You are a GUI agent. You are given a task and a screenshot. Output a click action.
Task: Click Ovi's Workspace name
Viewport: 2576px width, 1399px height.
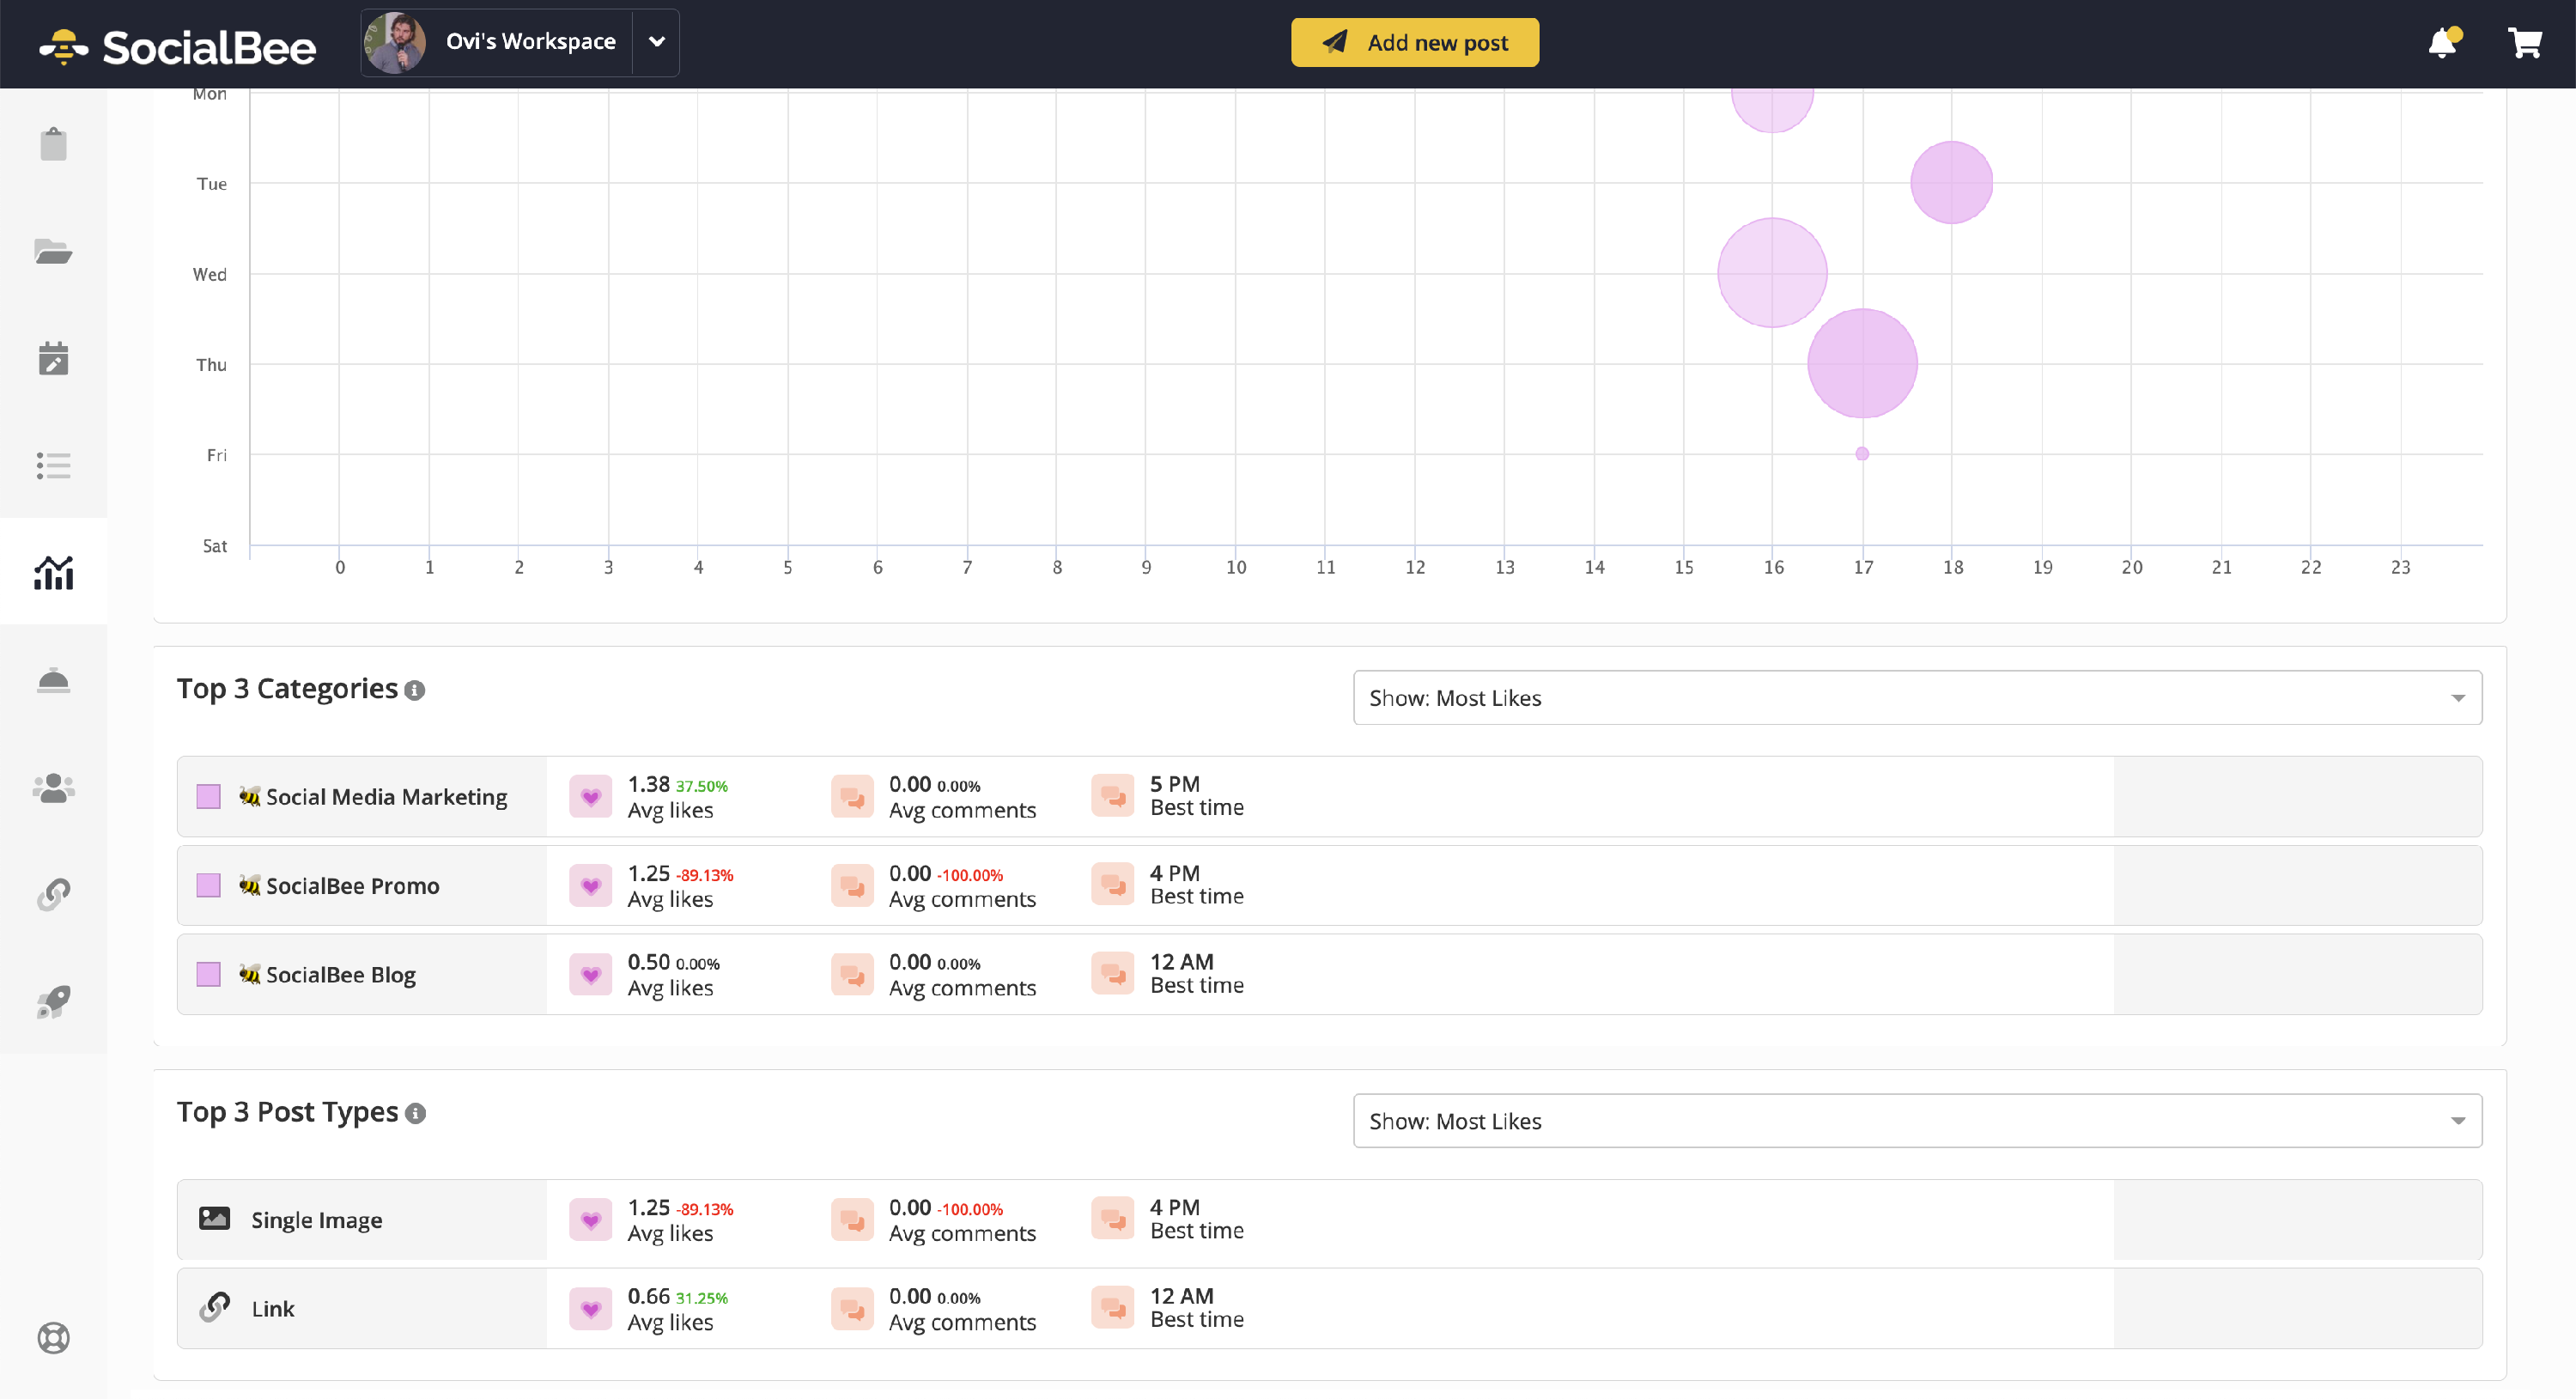point(530,41)
